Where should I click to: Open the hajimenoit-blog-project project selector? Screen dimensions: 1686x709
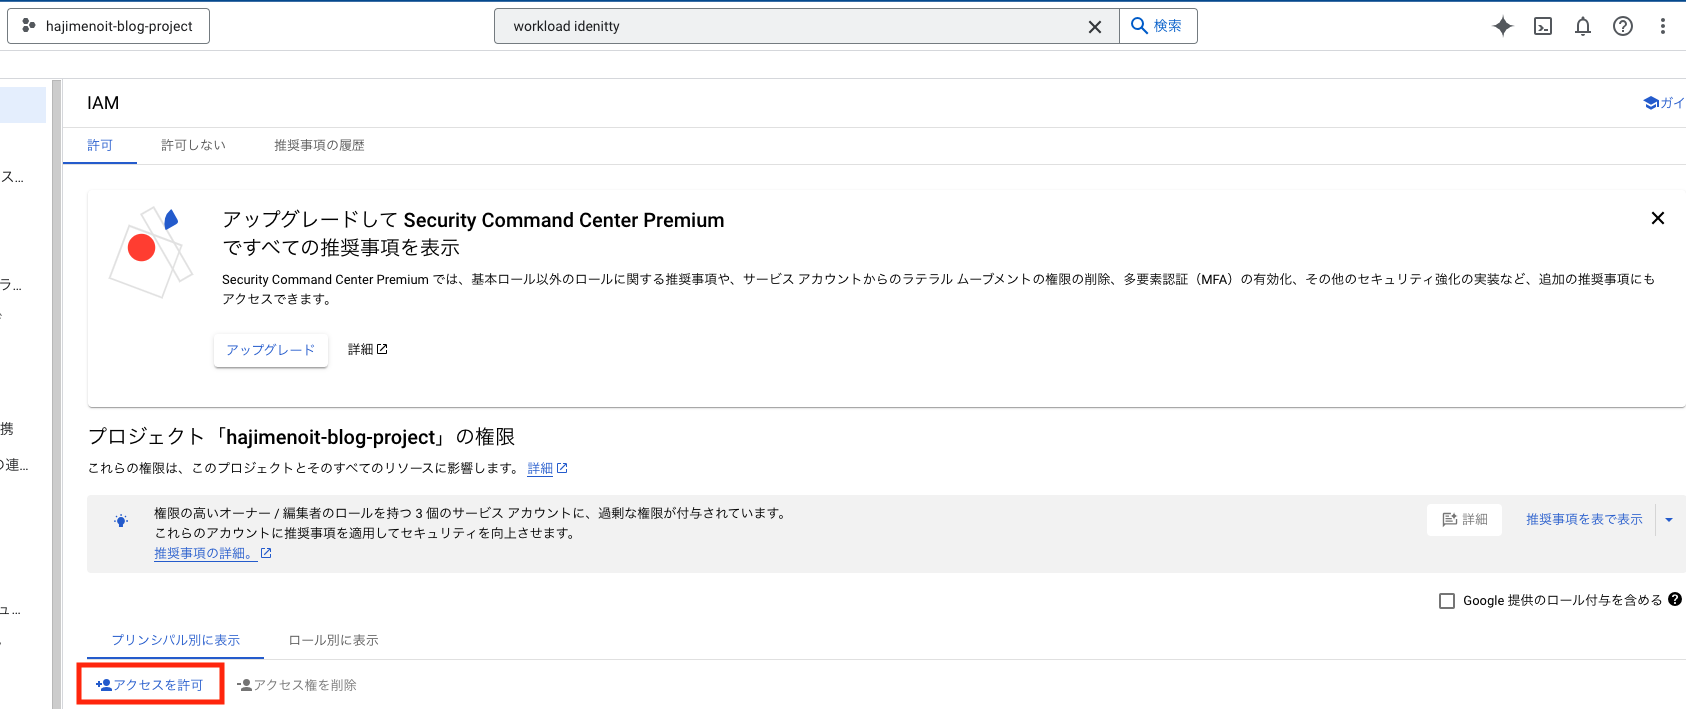click(x=108, y=26)
